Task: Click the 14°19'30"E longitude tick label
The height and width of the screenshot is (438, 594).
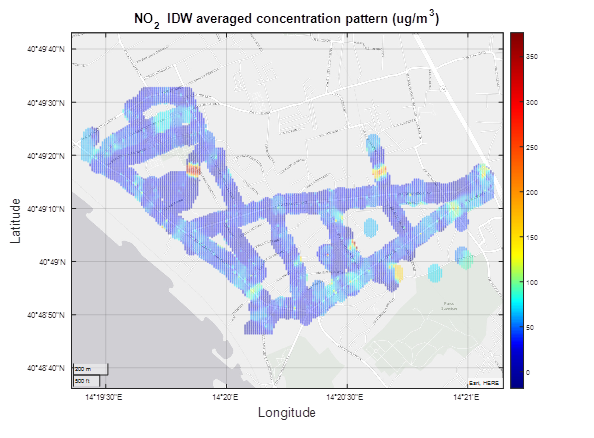Action: pos(104,397)
